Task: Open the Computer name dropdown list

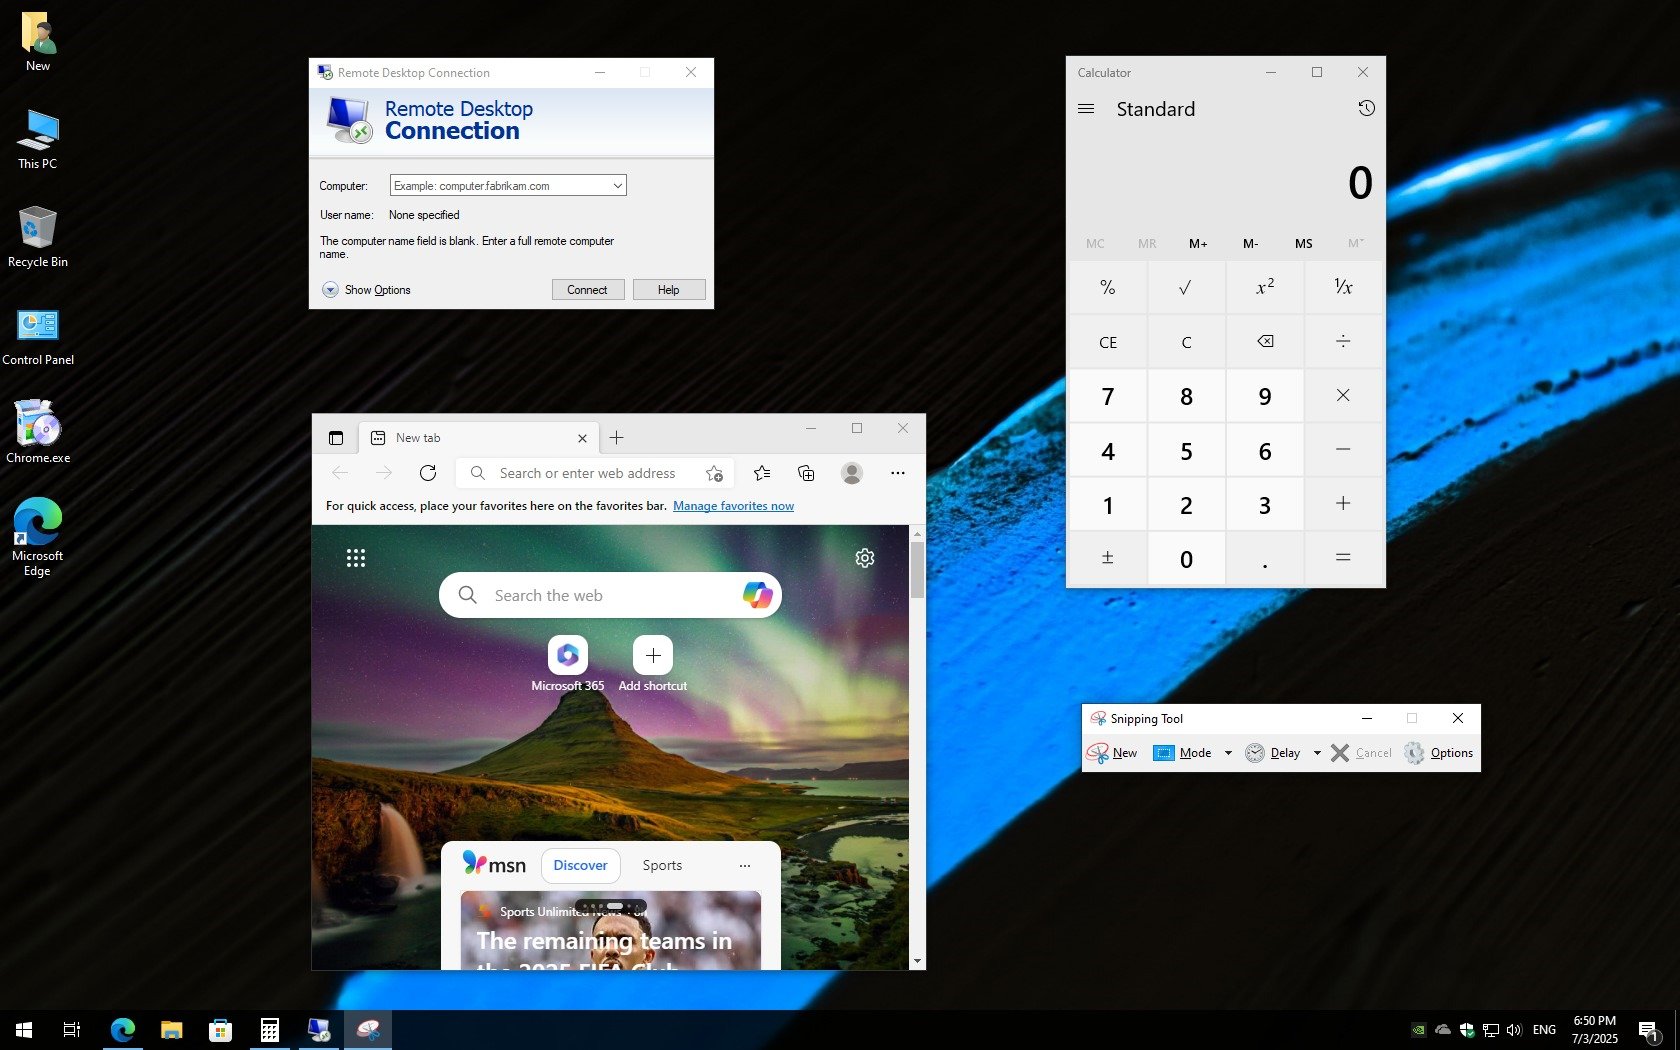Action: [617, 186]
